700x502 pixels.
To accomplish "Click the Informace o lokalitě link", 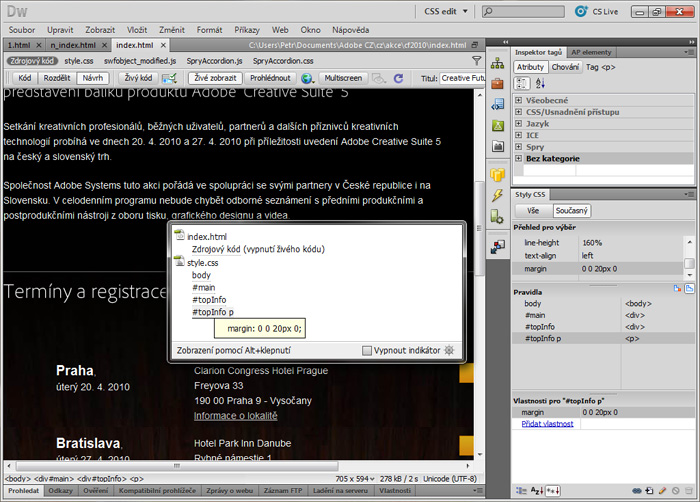I will [x=235, y=416].
